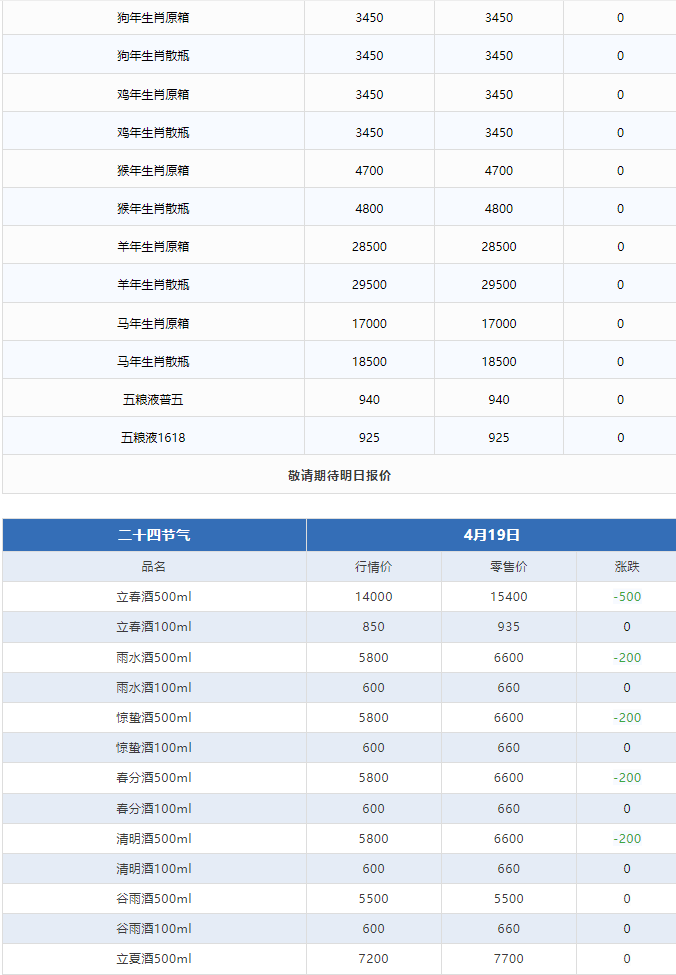The image size is (676, 975).
Task: Click the 清明酒500ml product name
Action: coord(154,838)
